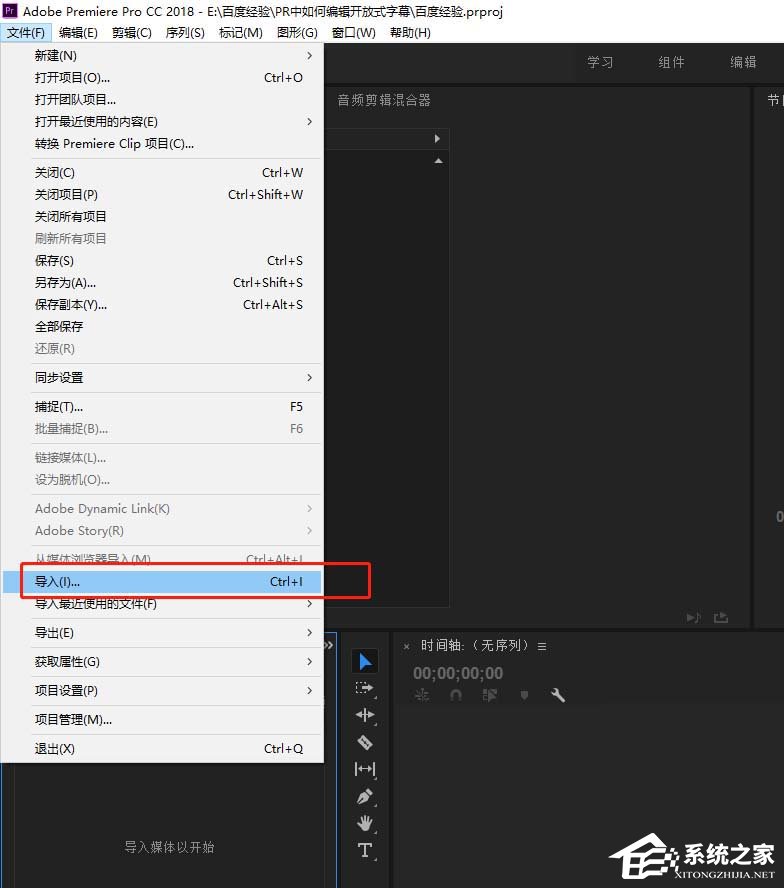The width and height of the screenshot is (784, 888).
Task: Select the Pen tool
Action: pyautogui.click(x=365, y=797)
